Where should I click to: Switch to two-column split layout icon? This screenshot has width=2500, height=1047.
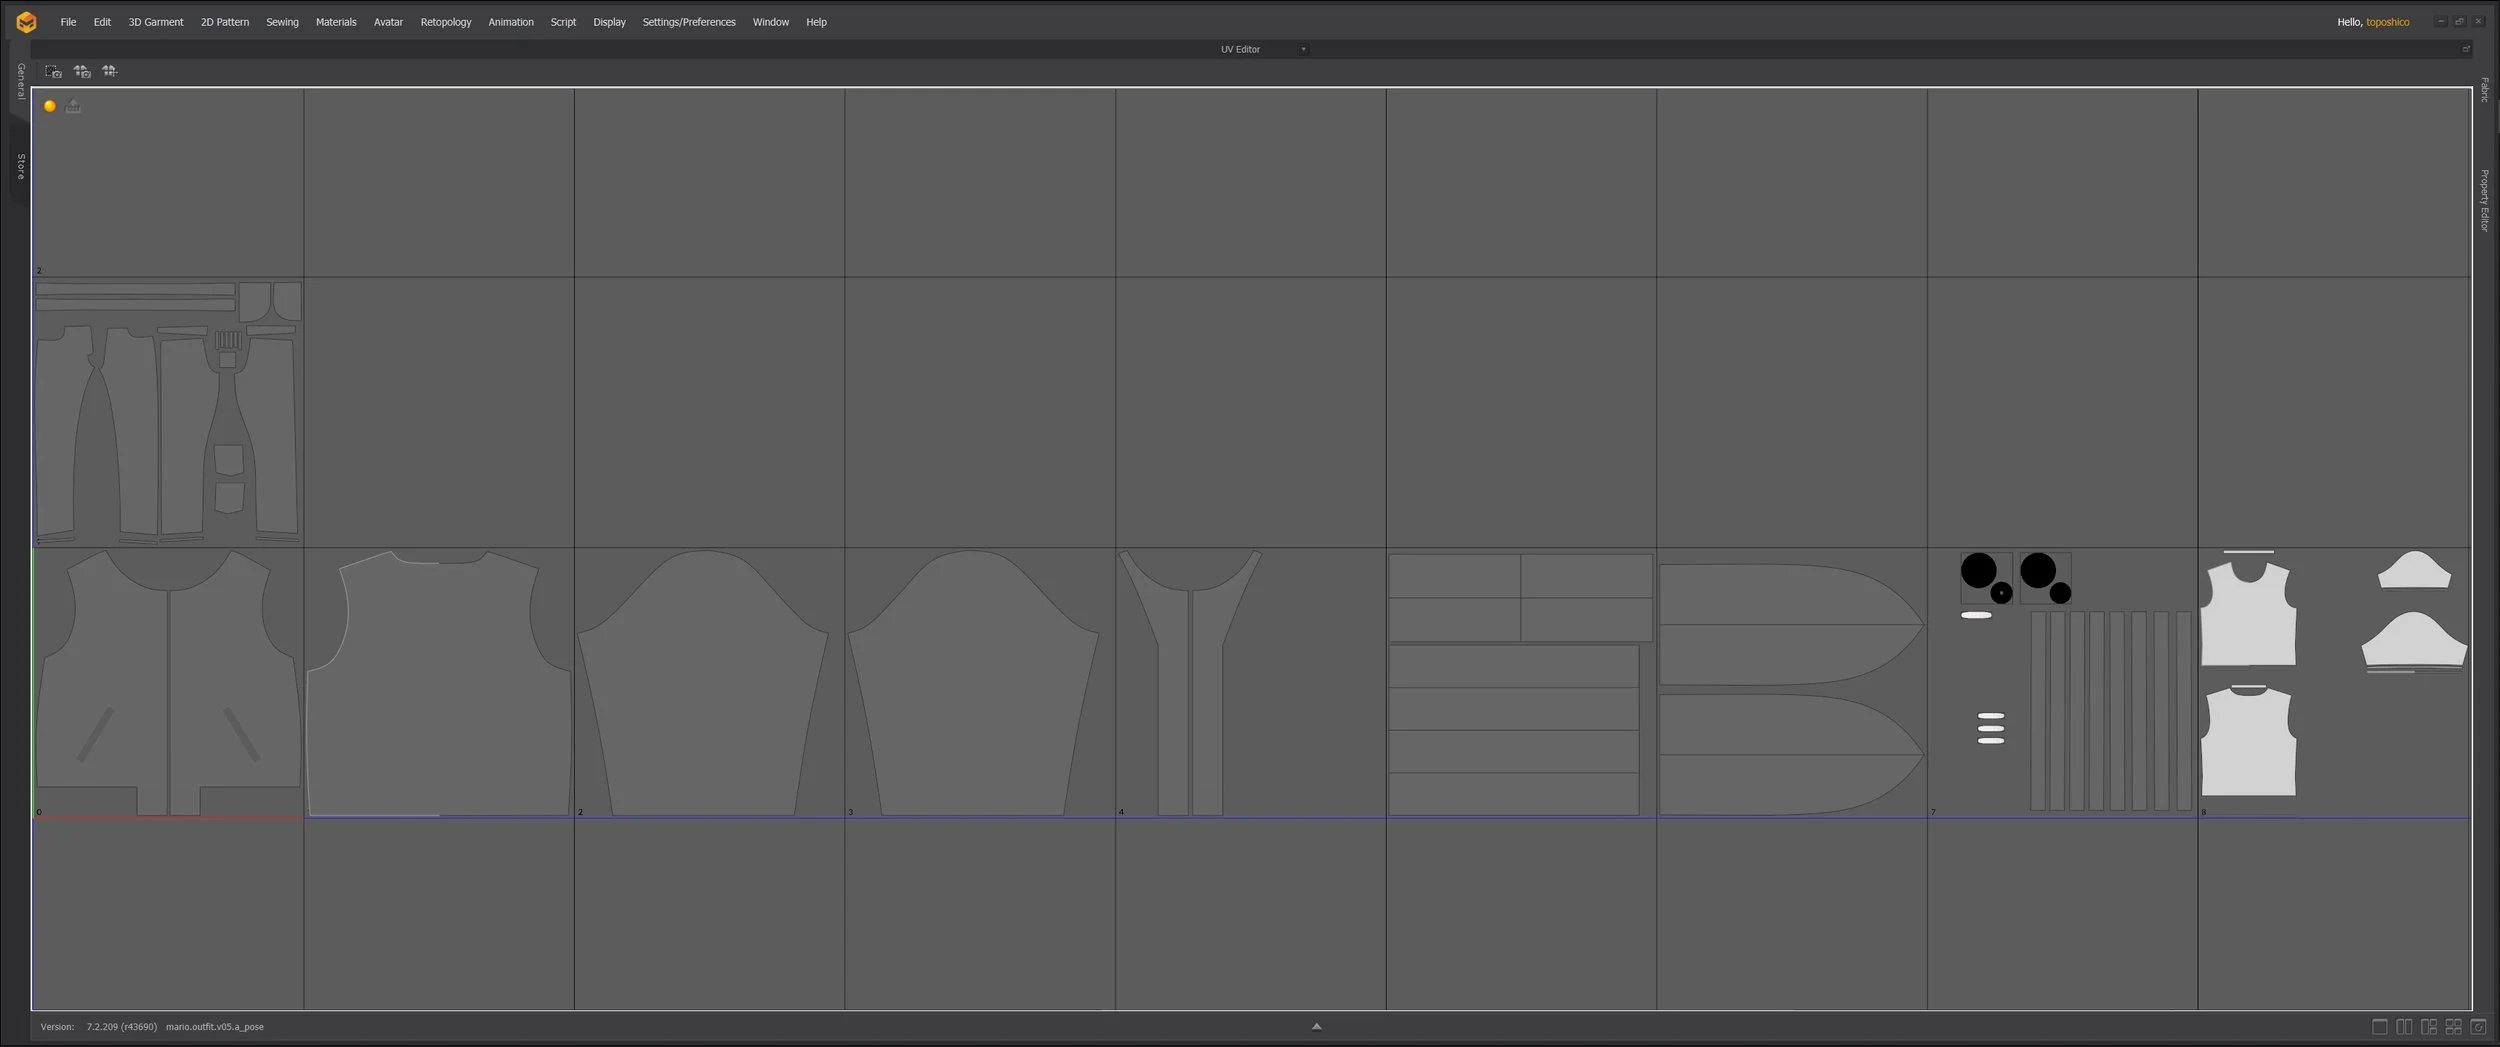point(2404,1027)
